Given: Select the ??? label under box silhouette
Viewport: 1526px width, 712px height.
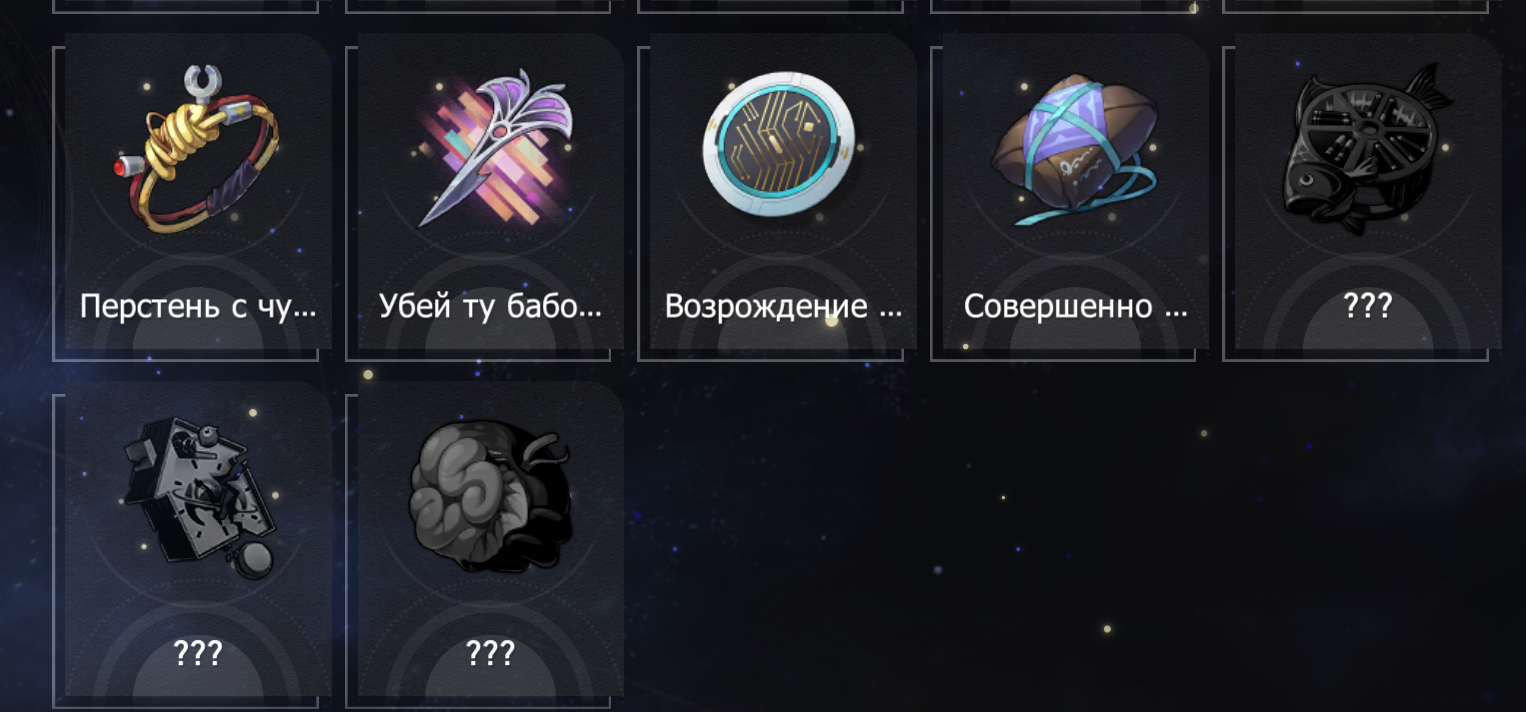Looking at the screenshot, I should pyautogui.click(x=198, y=654).
